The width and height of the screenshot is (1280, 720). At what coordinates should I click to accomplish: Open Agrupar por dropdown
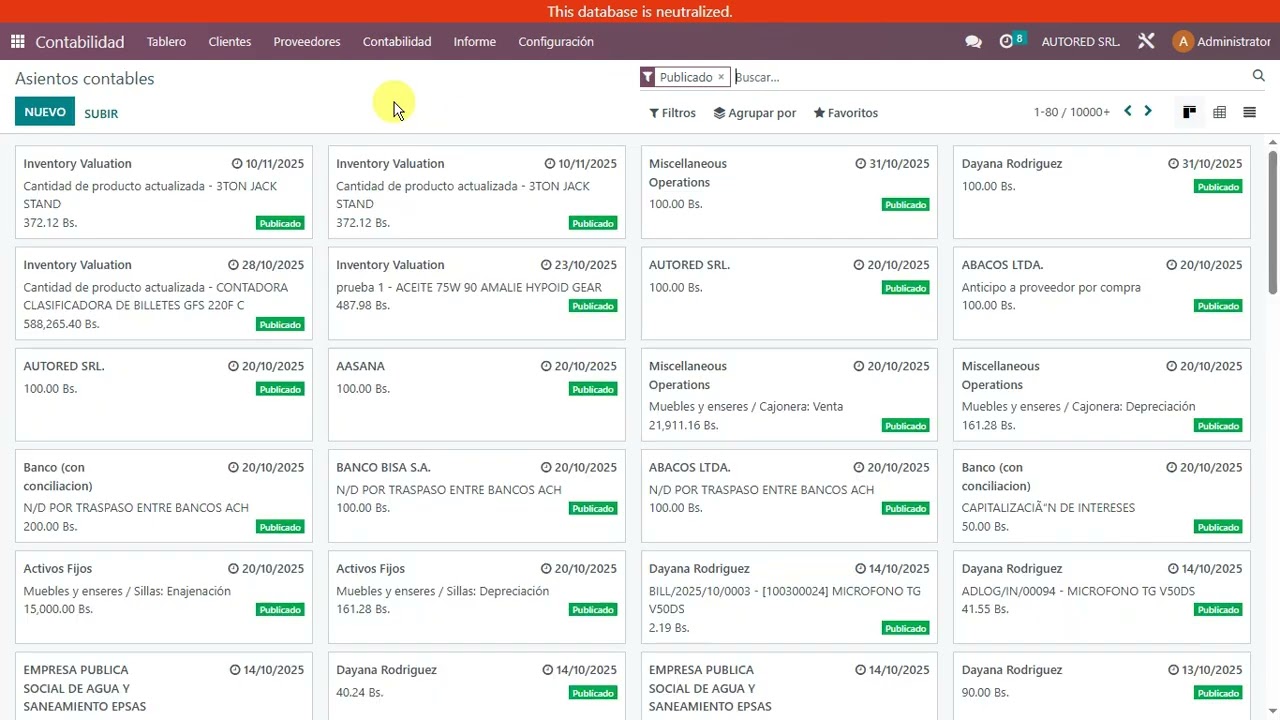(755, 113)
